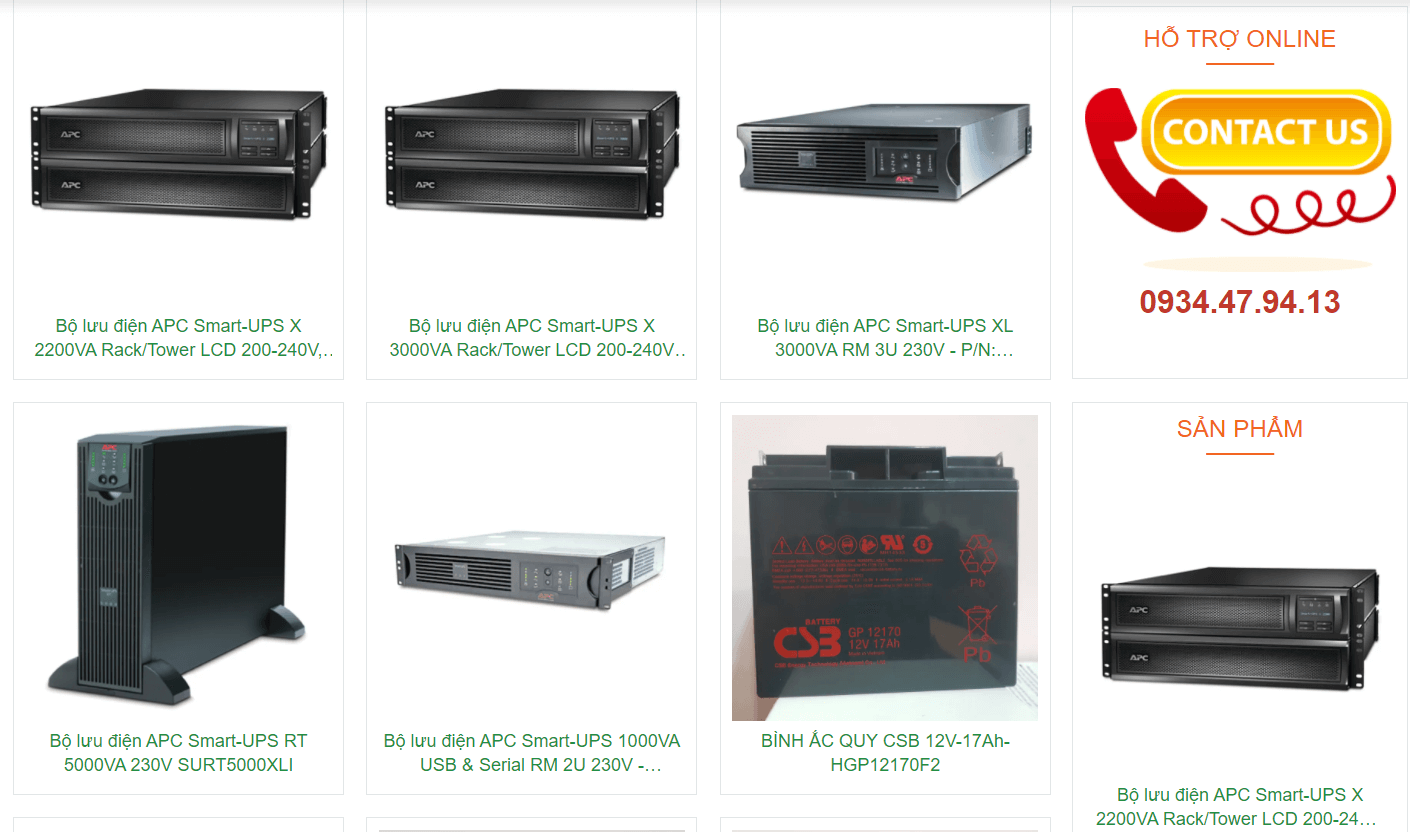Open APC Smart-UPS X 2200VA product image
This screenshot has width=1410, height=832.
click(178, 154)
